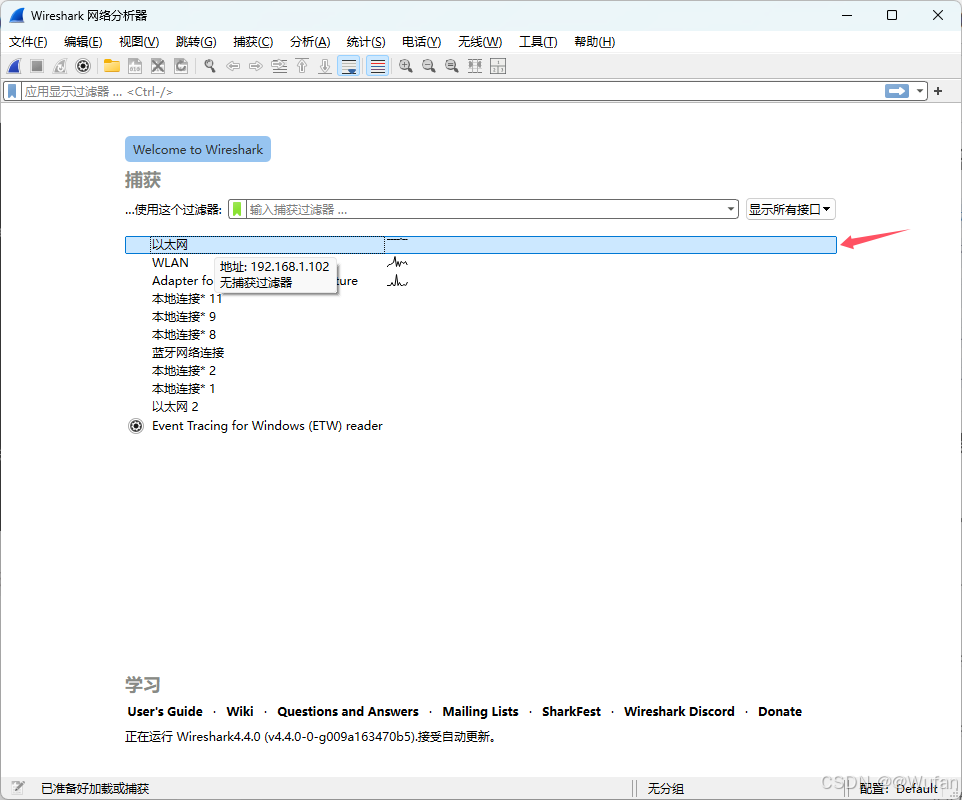Click into the display filter input field
Screen dimensions: 962x800
(x=453, y=91)
